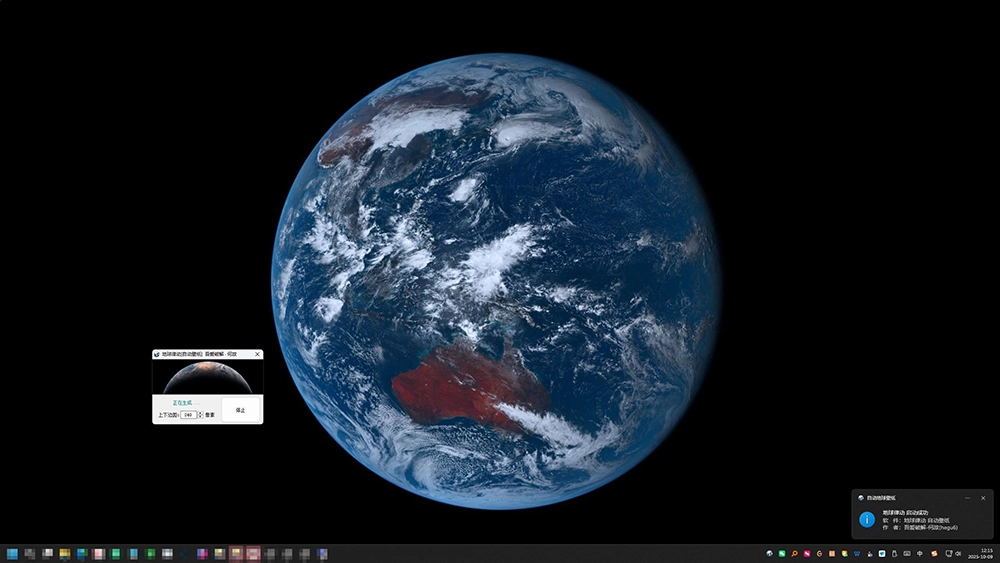Screen dimensions: 1000x563
Task: Open the notification's three-dot options menu
Action: click(968, 497)
